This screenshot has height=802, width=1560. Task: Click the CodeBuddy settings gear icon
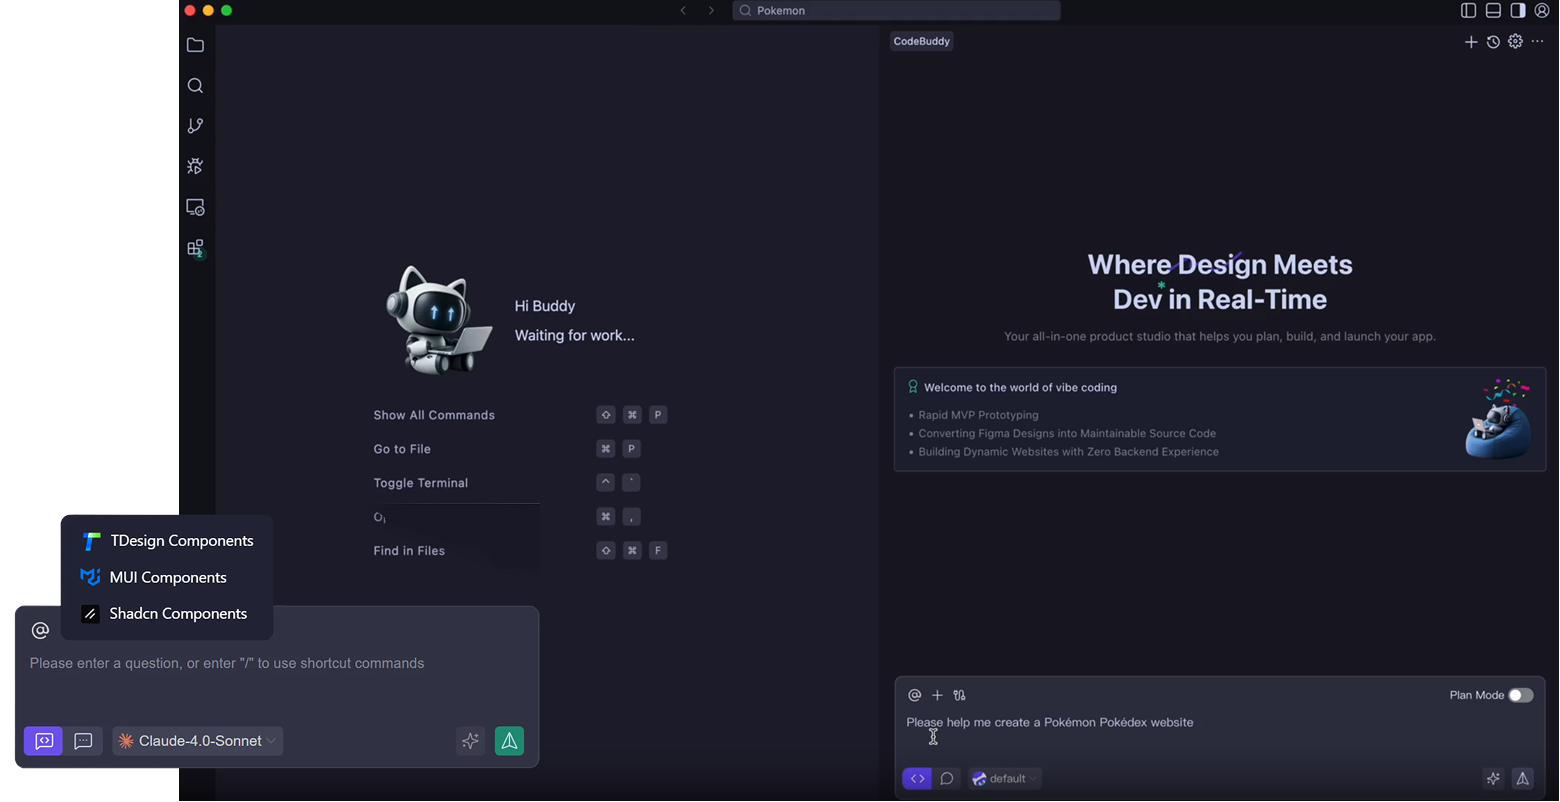1515,42
